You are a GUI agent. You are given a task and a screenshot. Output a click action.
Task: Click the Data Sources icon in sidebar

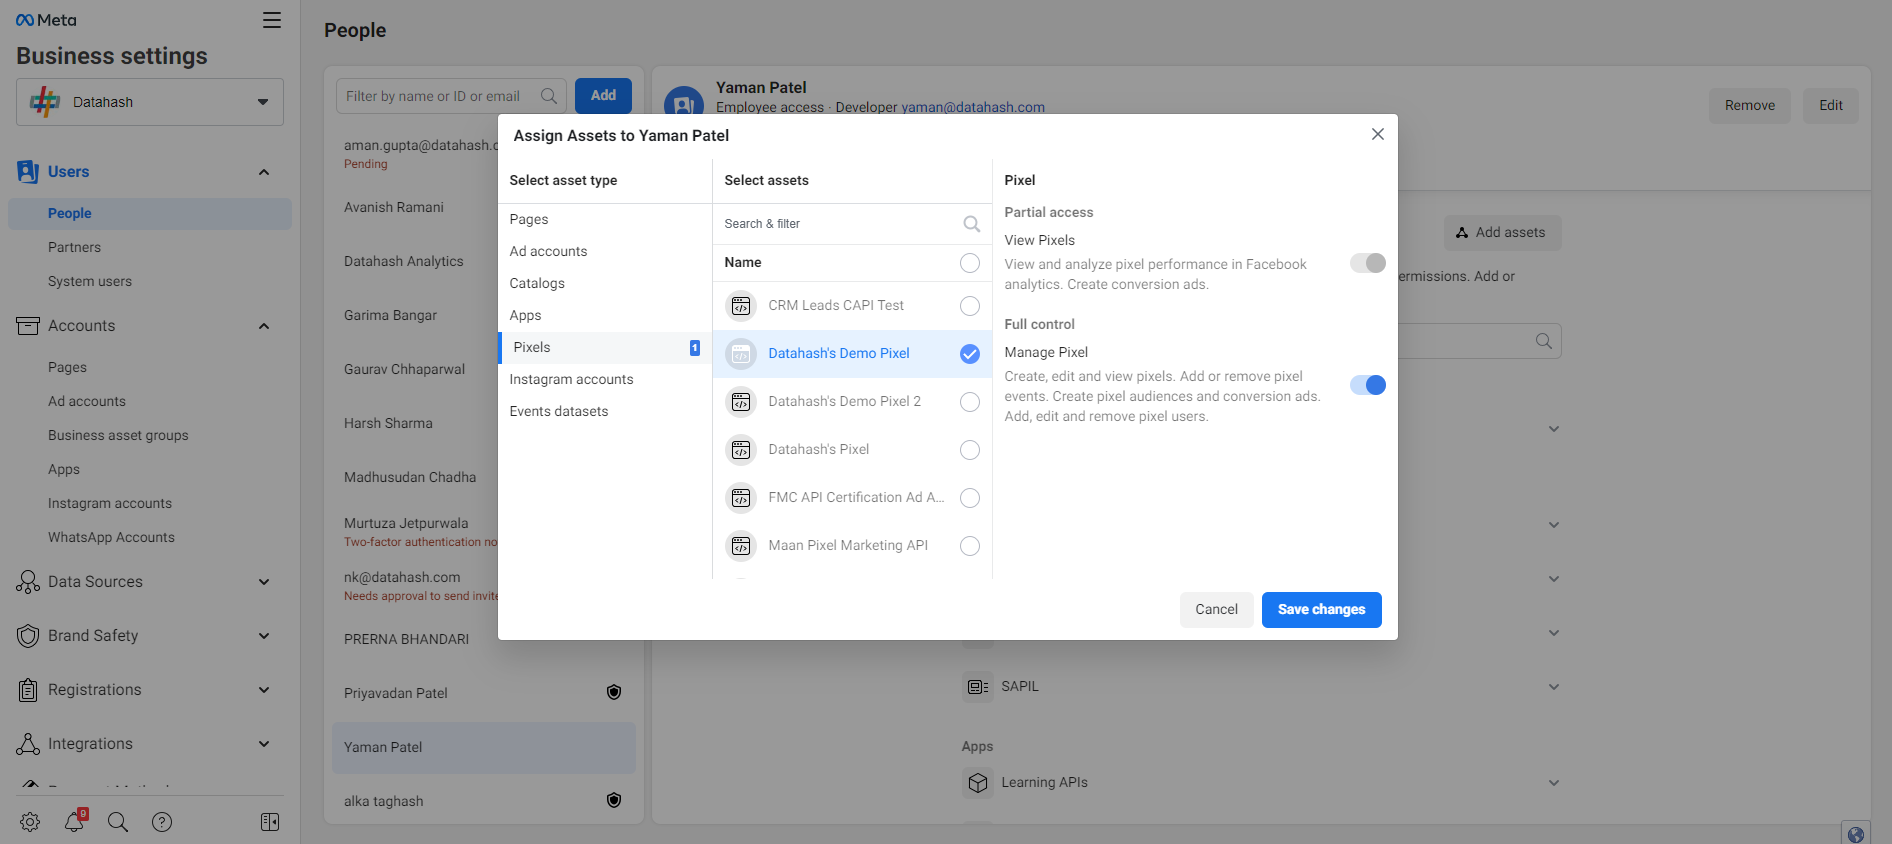[28, 582]
